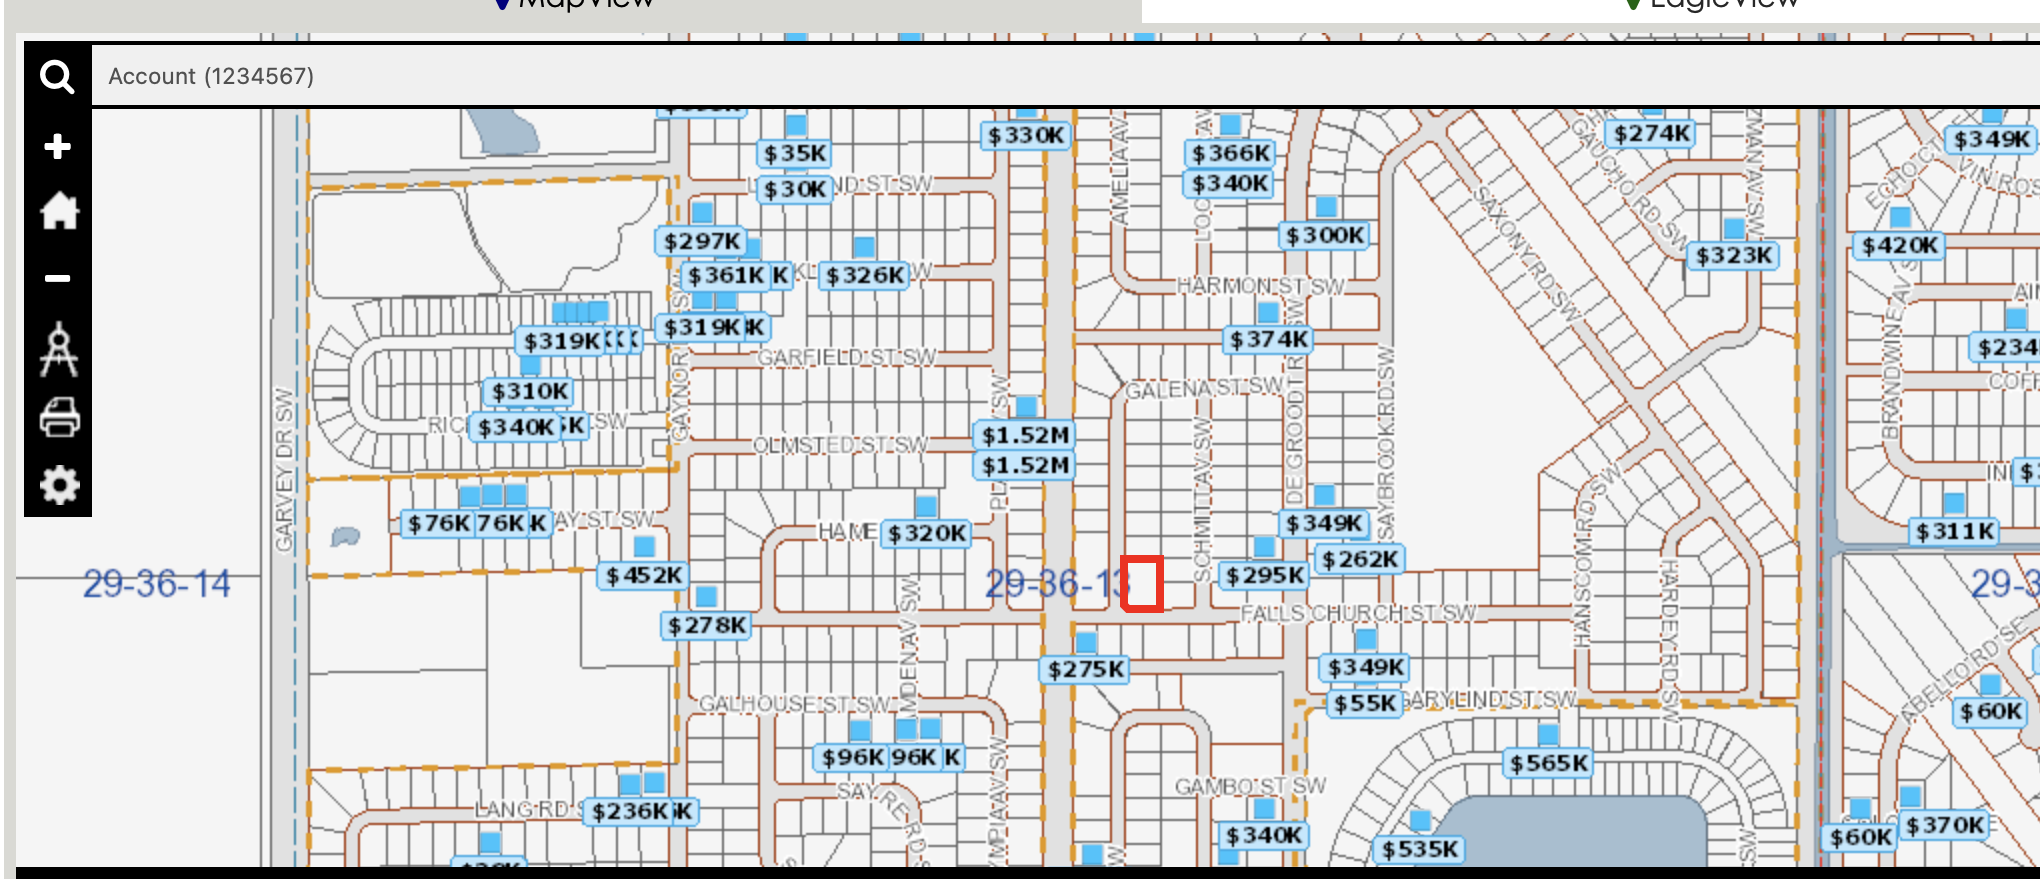The image size is (2040, 879).
Task: Switch to the Map View tab
Action: click(575, 4)
